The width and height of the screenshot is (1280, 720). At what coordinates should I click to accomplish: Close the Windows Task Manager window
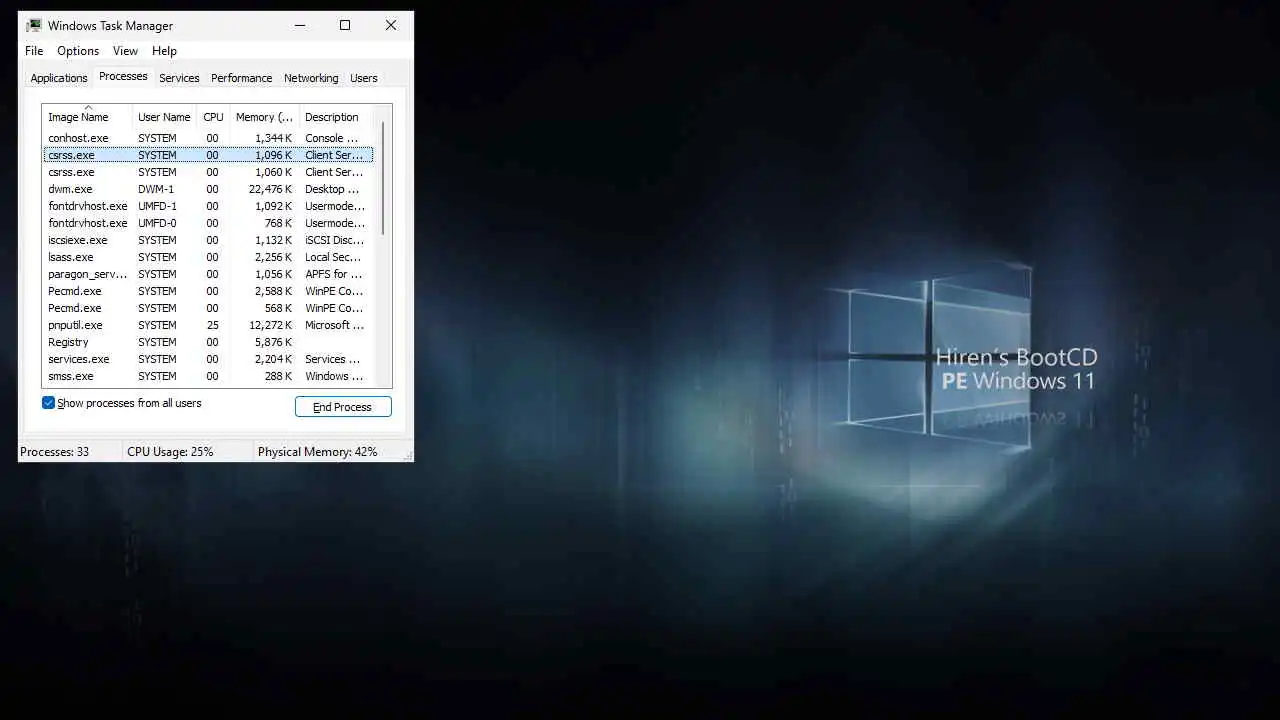391,25
